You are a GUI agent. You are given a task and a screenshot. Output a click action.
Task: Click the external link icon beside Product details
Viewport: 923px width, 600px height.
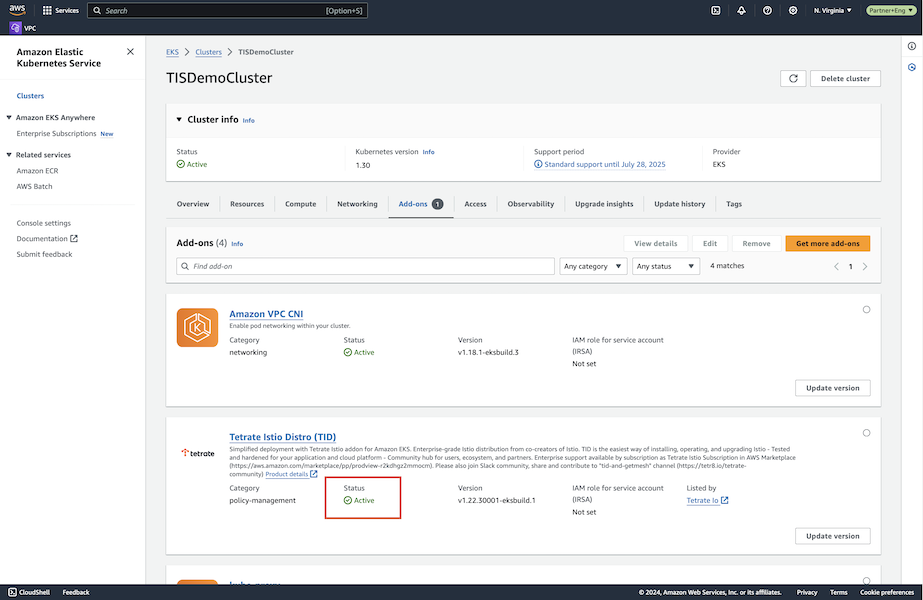click(x=314, y=473)
